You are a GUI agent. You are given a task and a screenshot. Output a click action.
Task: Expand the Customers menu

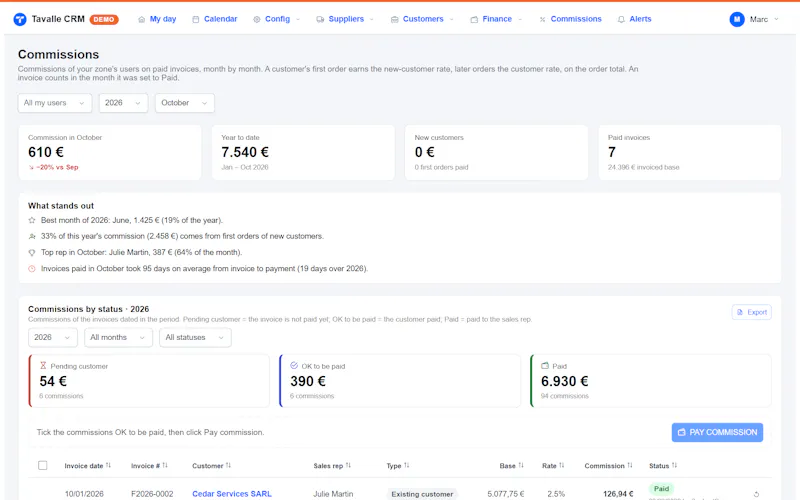(422, 19)
